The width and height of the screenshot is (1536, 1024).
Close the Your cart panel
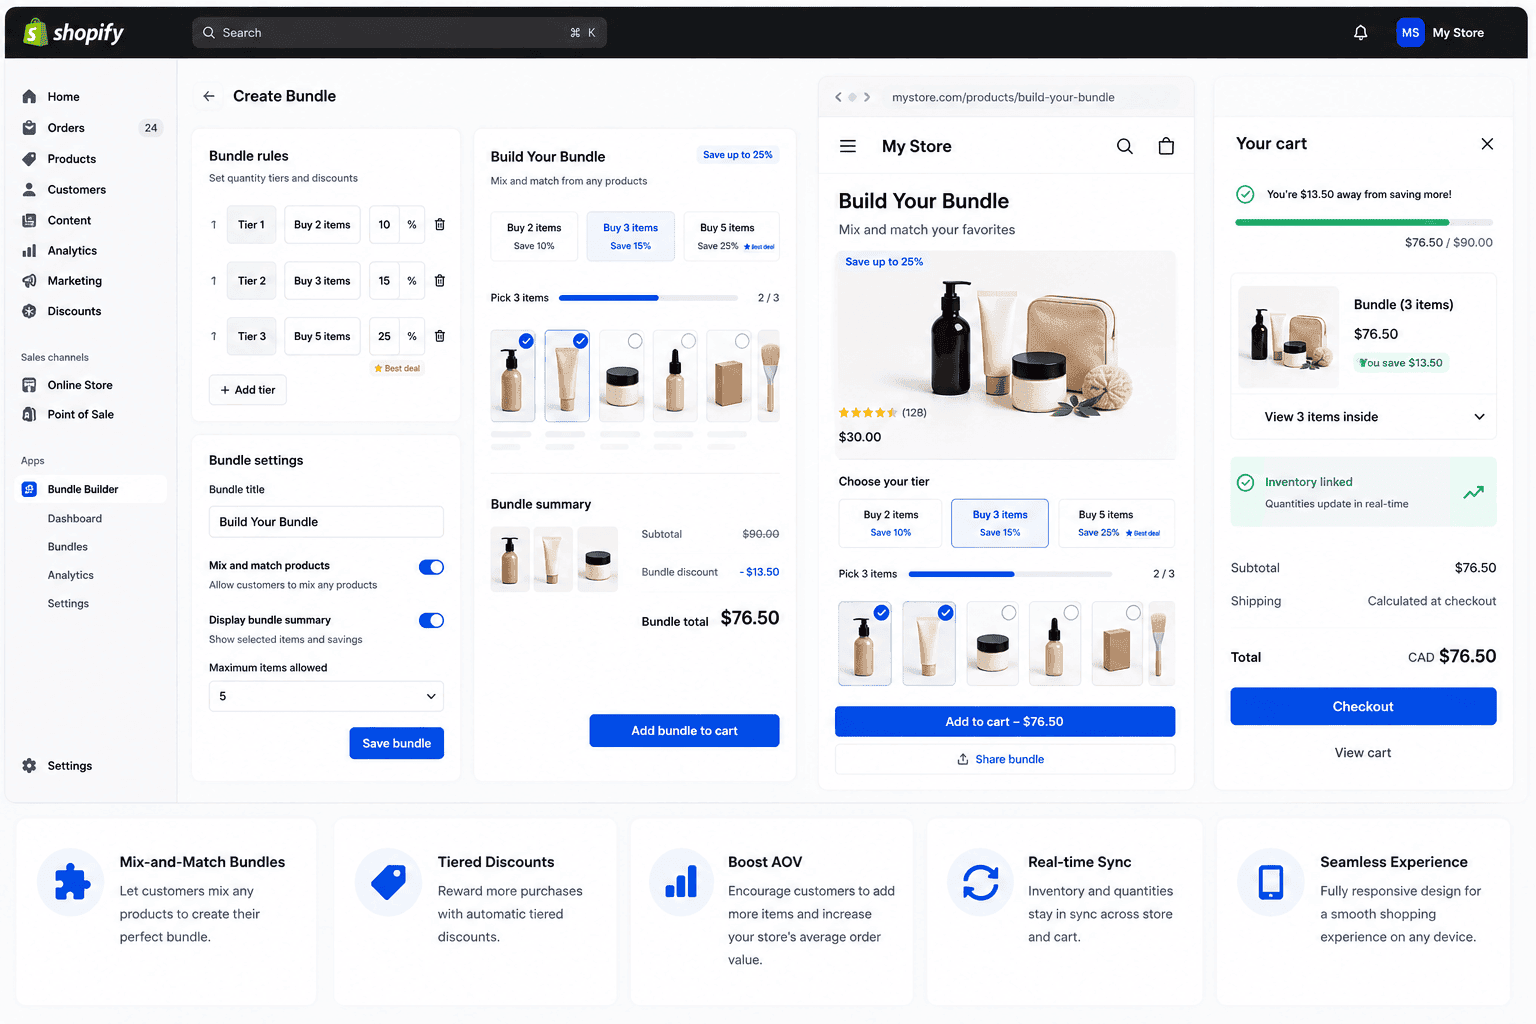click(x=1487, y=144)
